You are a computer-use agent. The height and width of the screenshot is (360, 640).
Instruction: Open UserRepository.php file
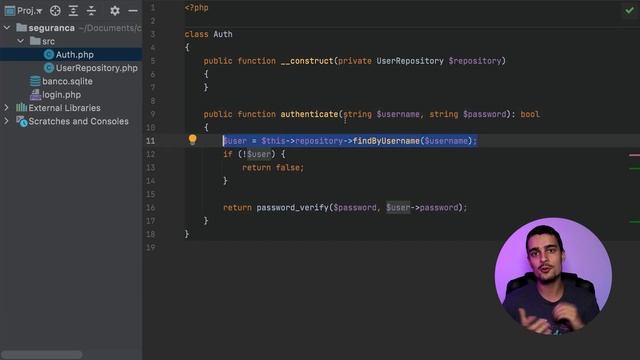96,68
